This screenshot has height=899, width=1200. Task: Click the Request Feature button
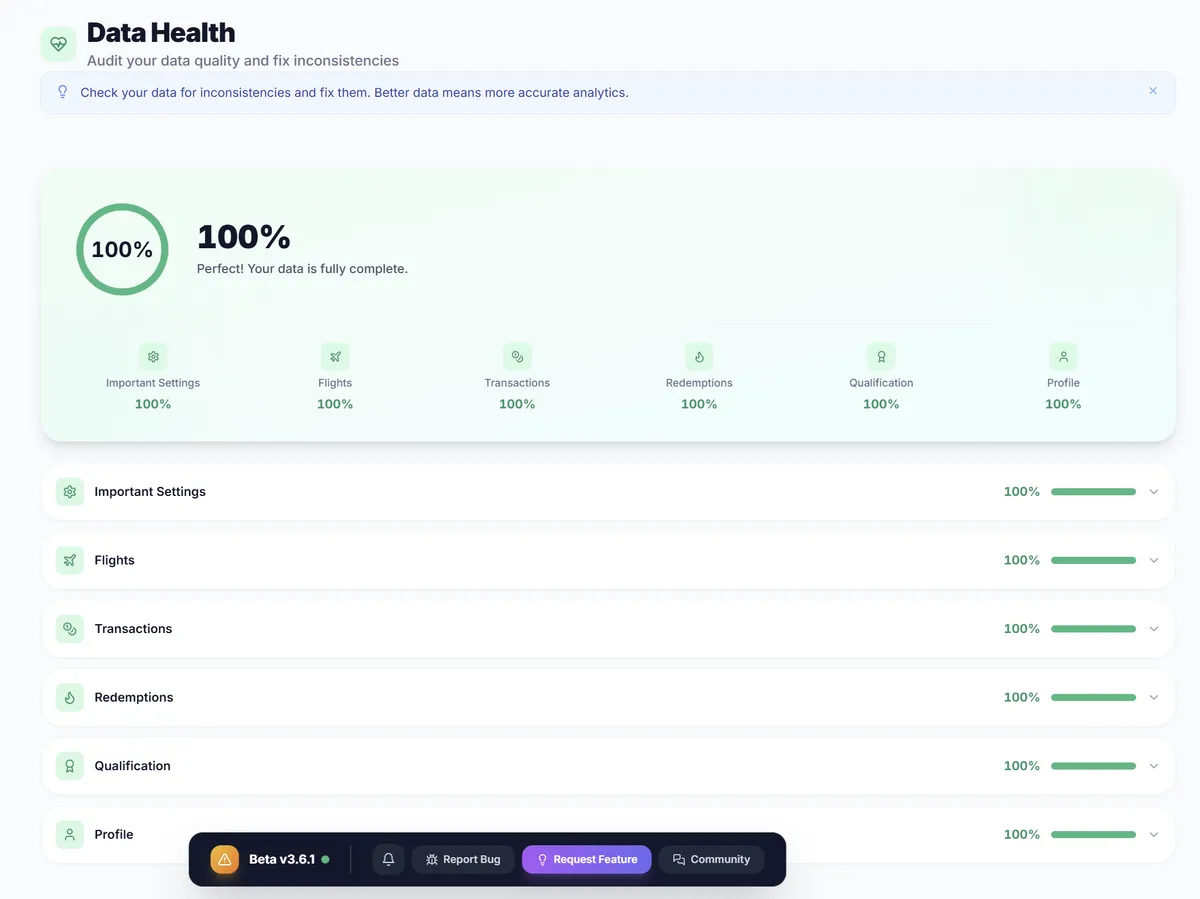(x=586, y=859)
